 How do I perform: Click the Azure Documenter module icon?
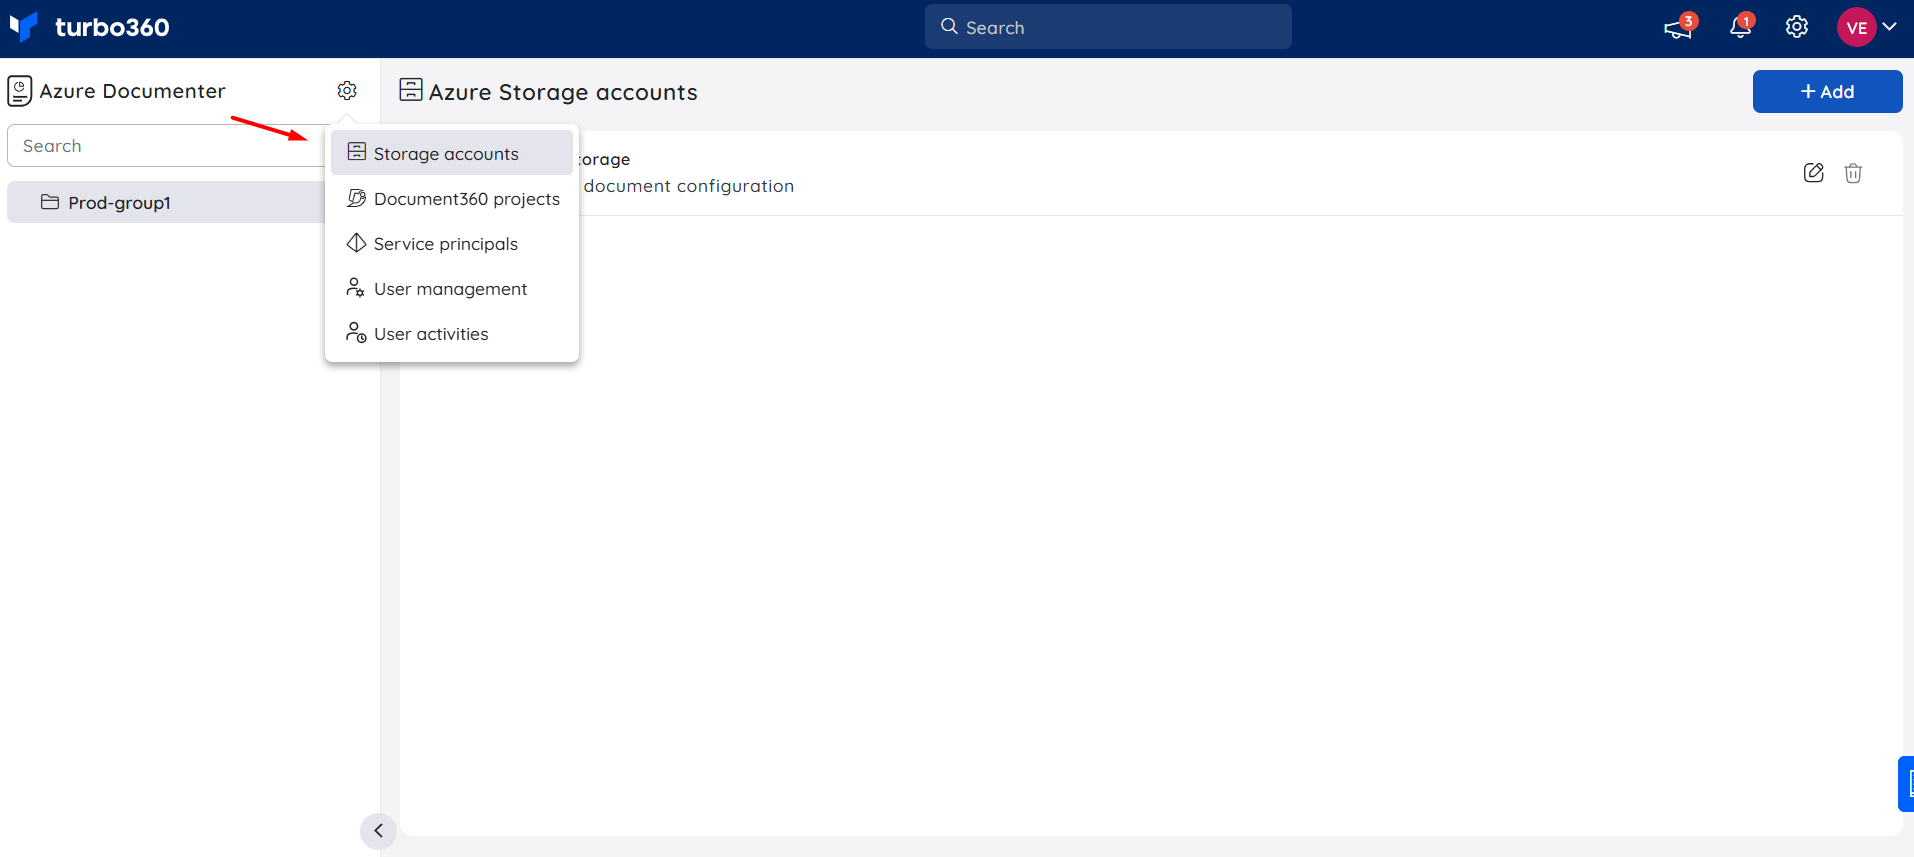point(19,91)
